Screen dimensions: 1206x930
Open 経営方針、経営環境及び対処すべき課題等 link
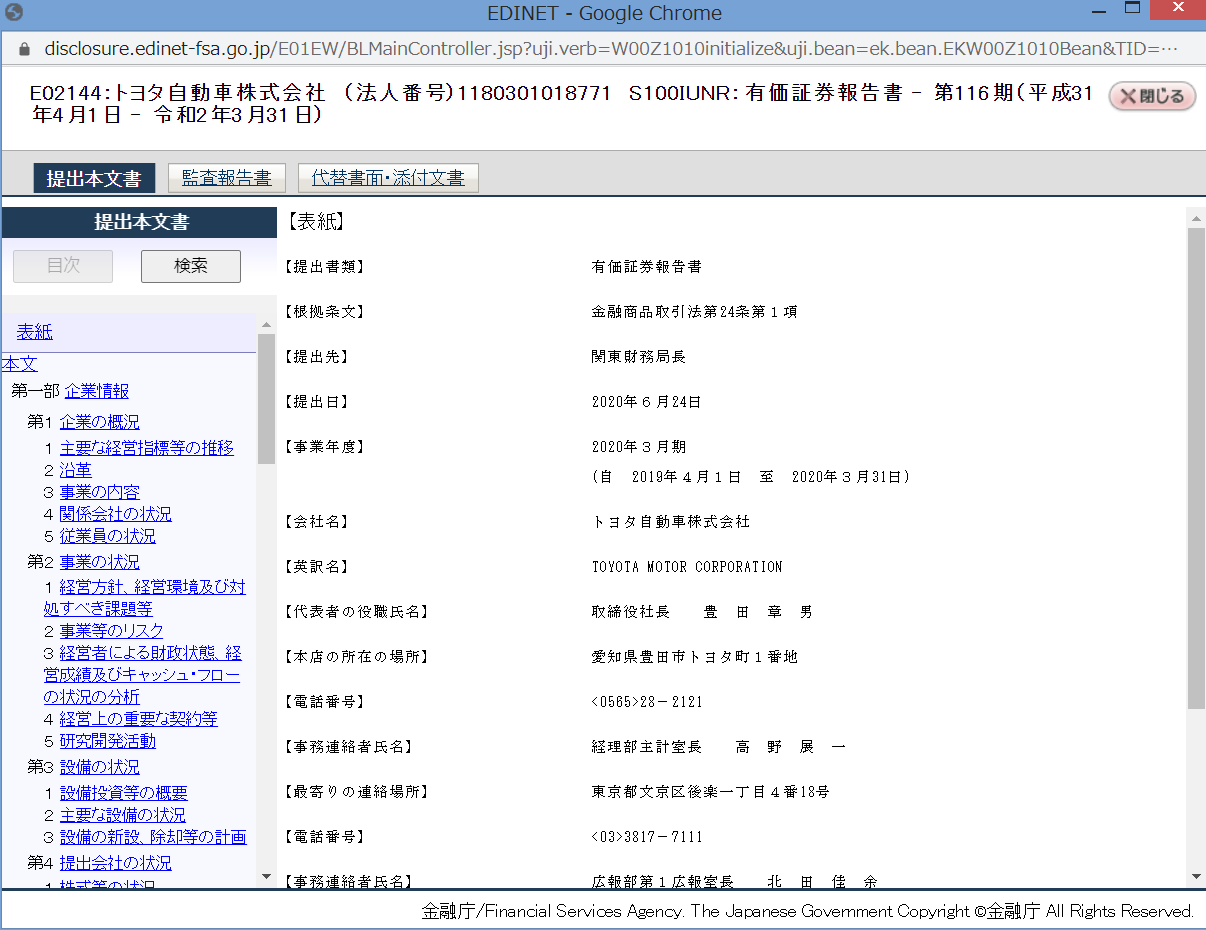coord(145,597)
